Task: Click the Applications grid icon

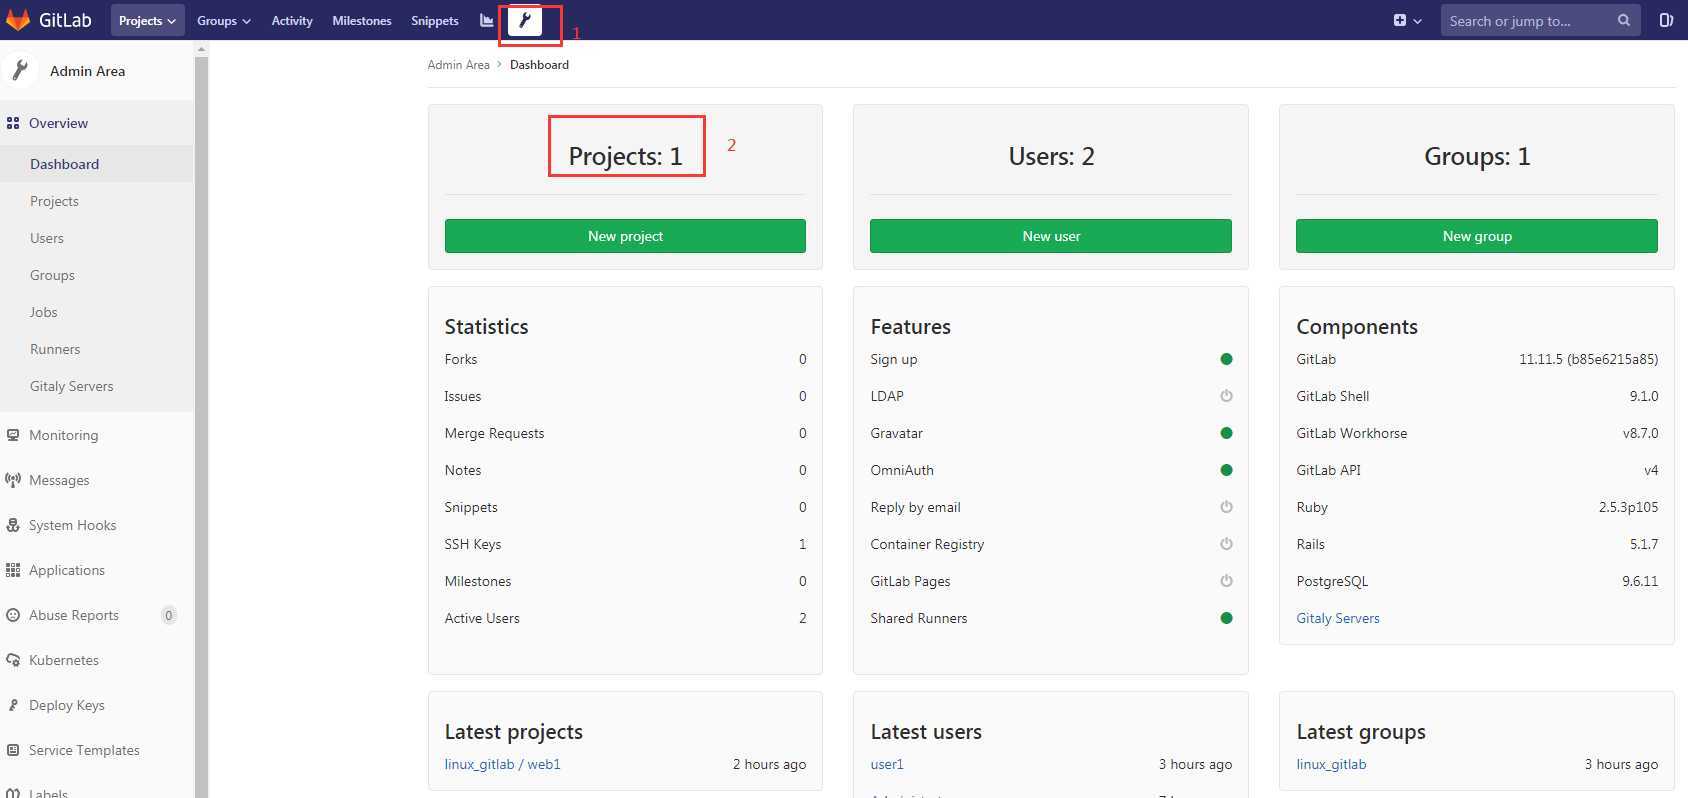Action: click(x=13, y=570)
